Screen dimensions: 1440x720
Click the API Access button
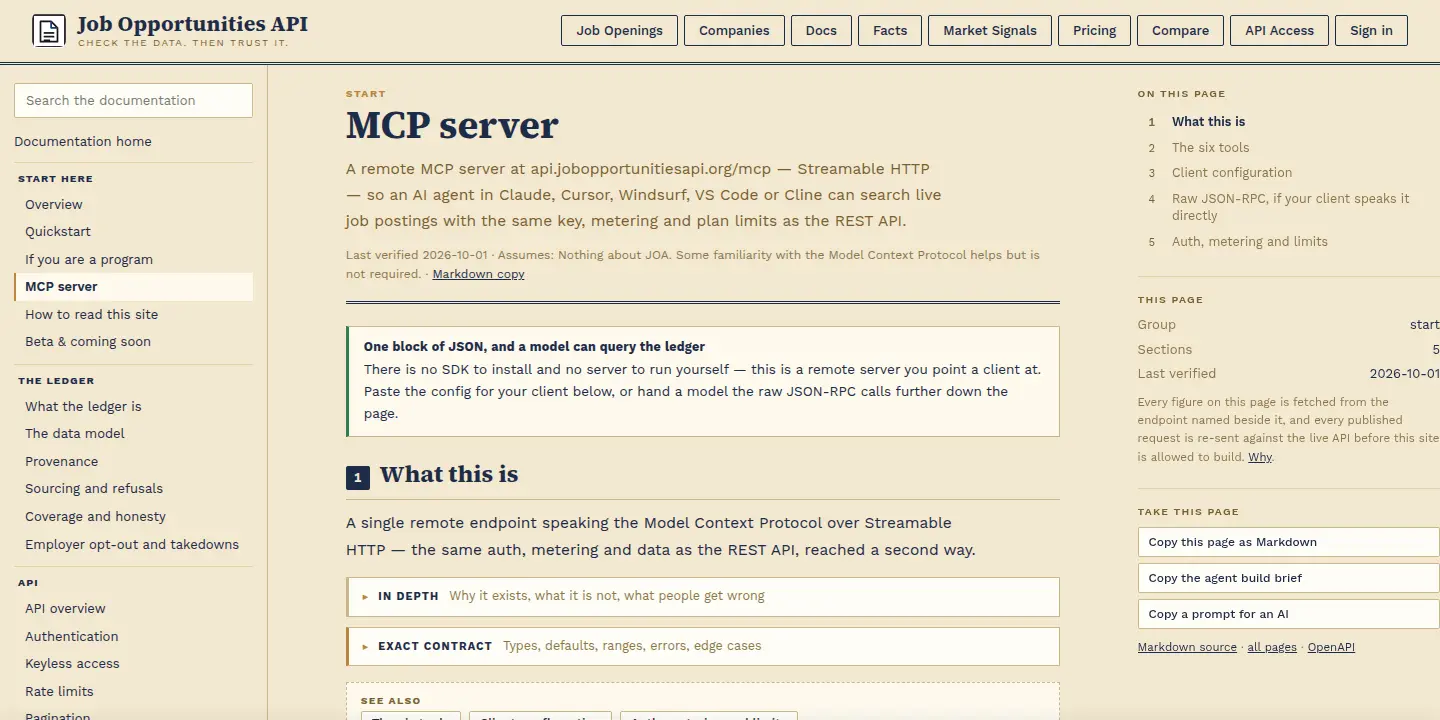point(1279,30)
